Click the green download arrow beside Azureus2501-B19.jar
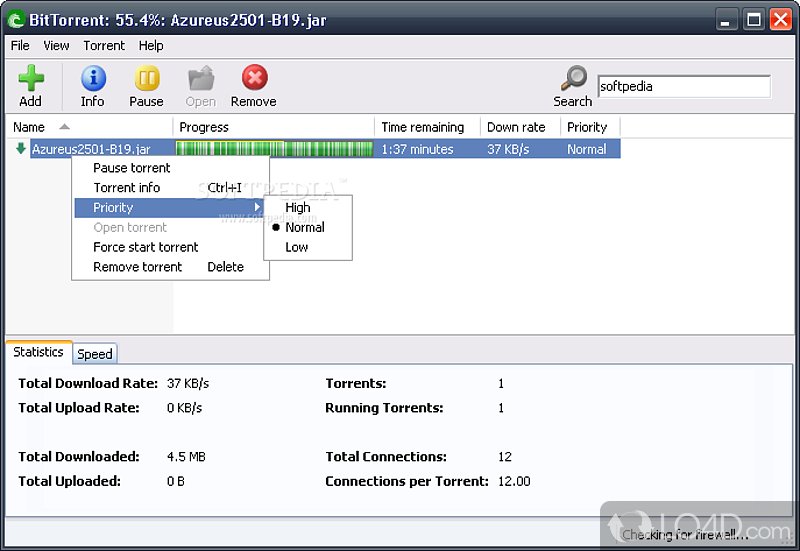 coord(21,148)
